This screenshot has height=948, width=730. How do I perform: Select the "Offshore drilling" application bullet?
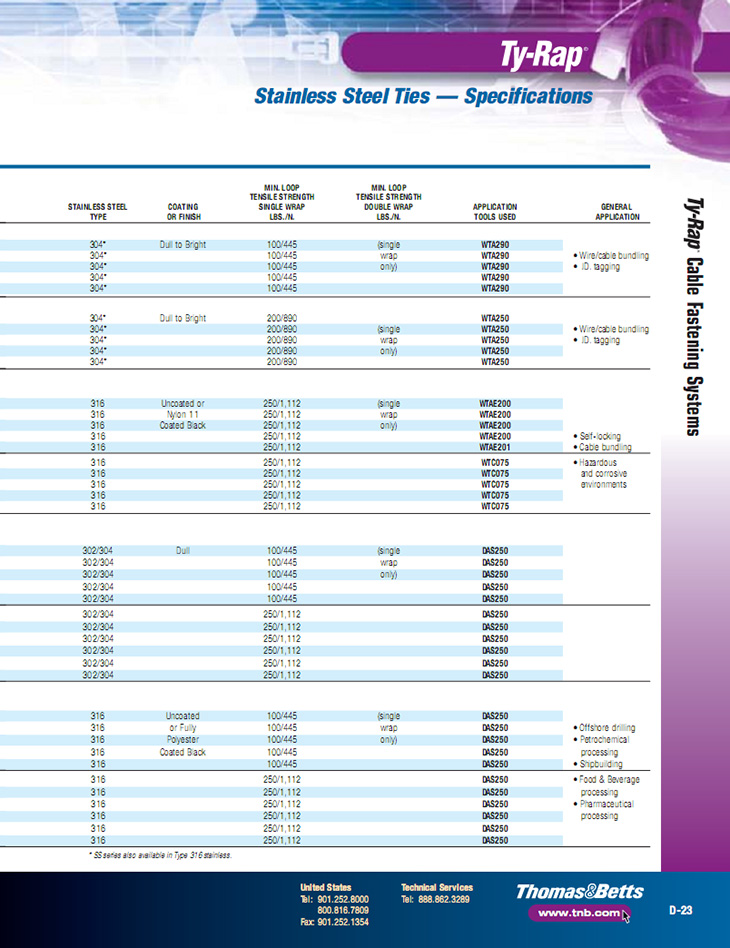pyautogui.click(x=604, y=728)
